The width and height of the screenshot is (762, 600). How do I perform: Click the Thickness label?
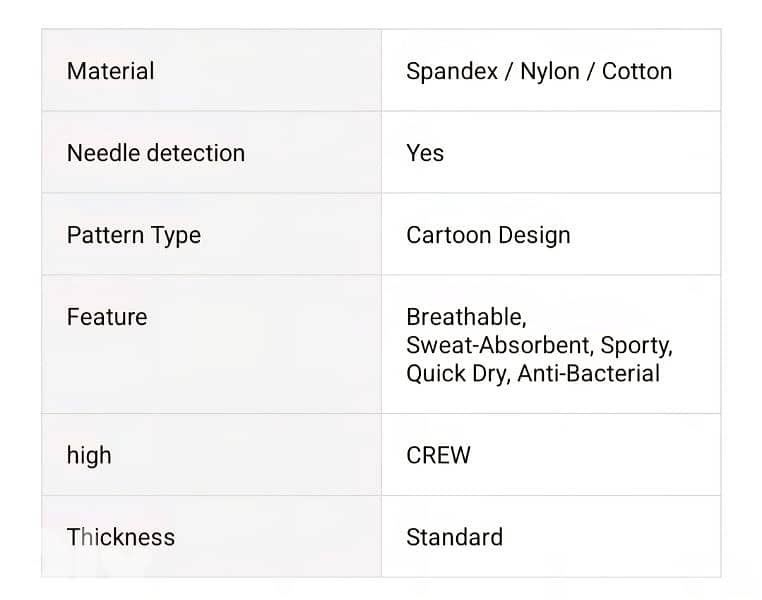click(120, 537)
